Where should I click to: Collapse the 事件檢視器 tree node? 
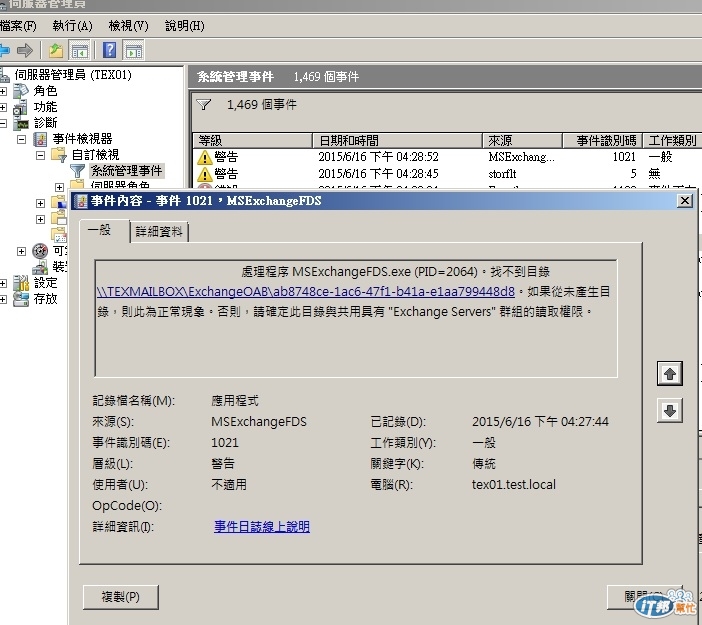(21, 139)
